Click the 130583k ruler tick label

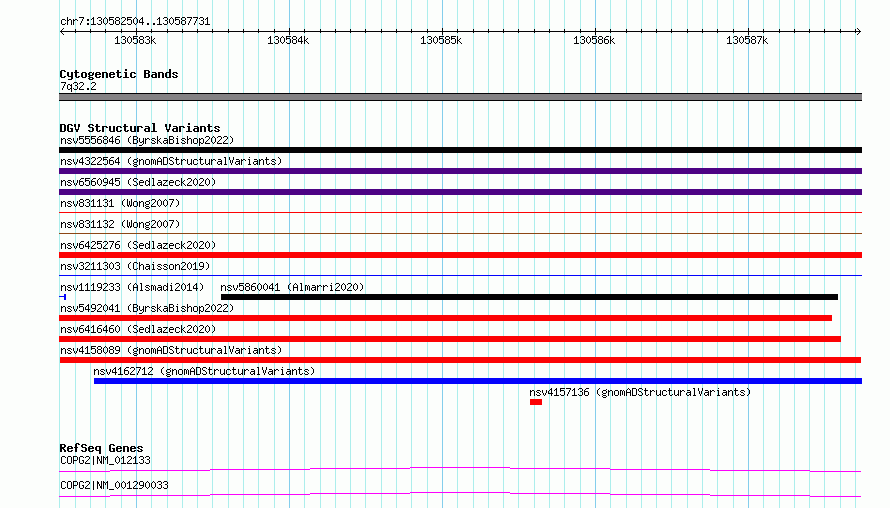coord(135,40)
